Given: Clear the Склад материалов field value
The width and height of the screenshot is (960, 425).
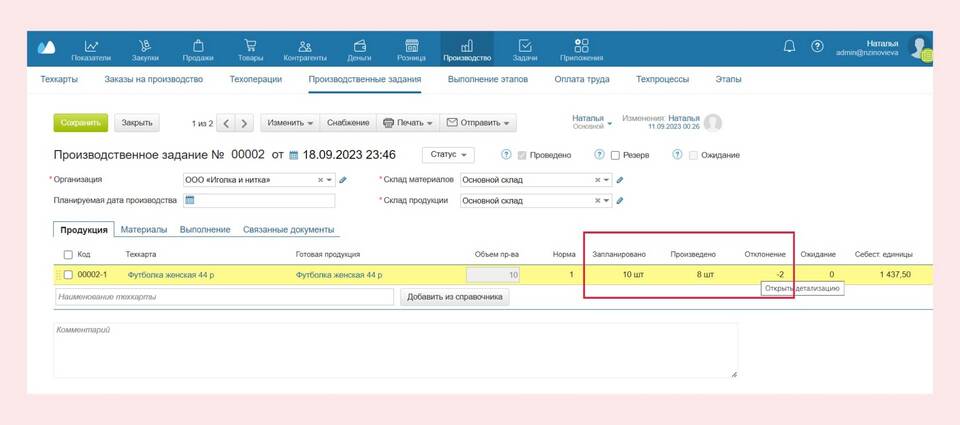Looking at the screenshot, I should coord(598,181).
